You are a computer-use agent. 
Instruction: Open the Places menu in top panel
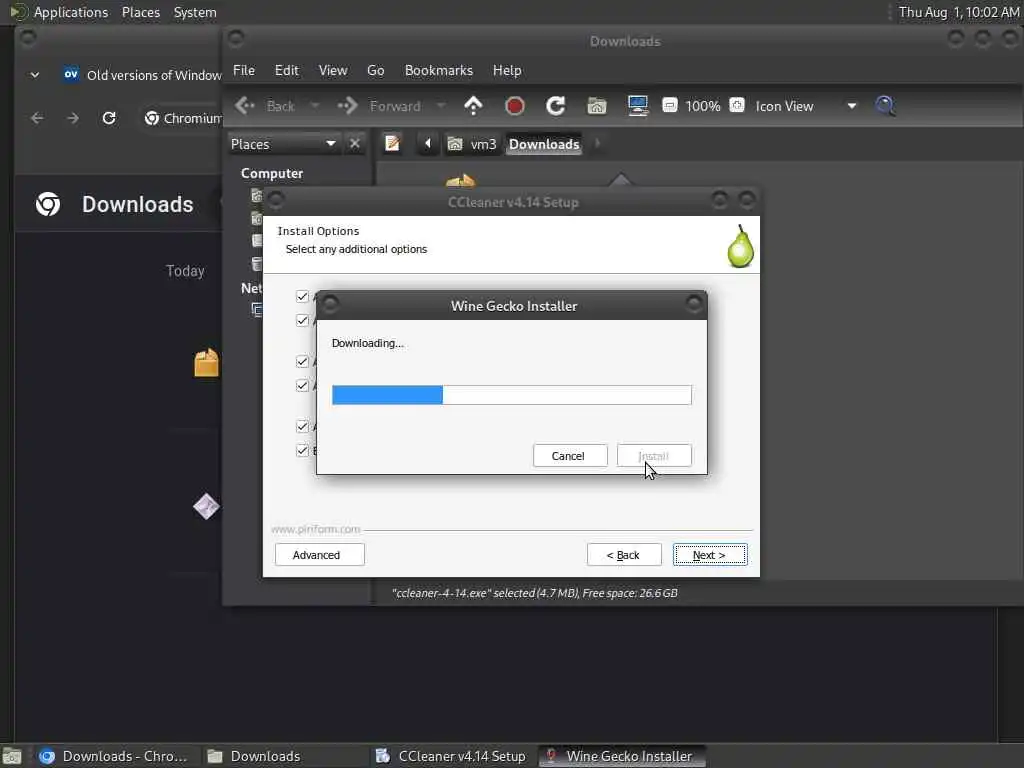click(141, 12)
